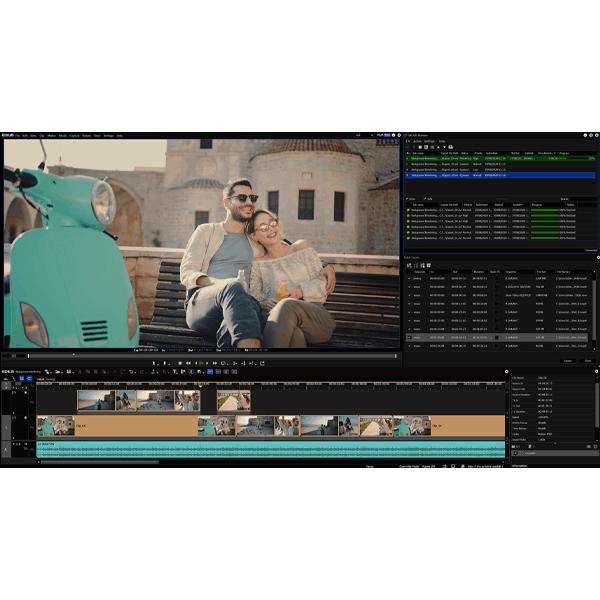Click the timeline playhead marker on the ruler

tap(200, 385)
